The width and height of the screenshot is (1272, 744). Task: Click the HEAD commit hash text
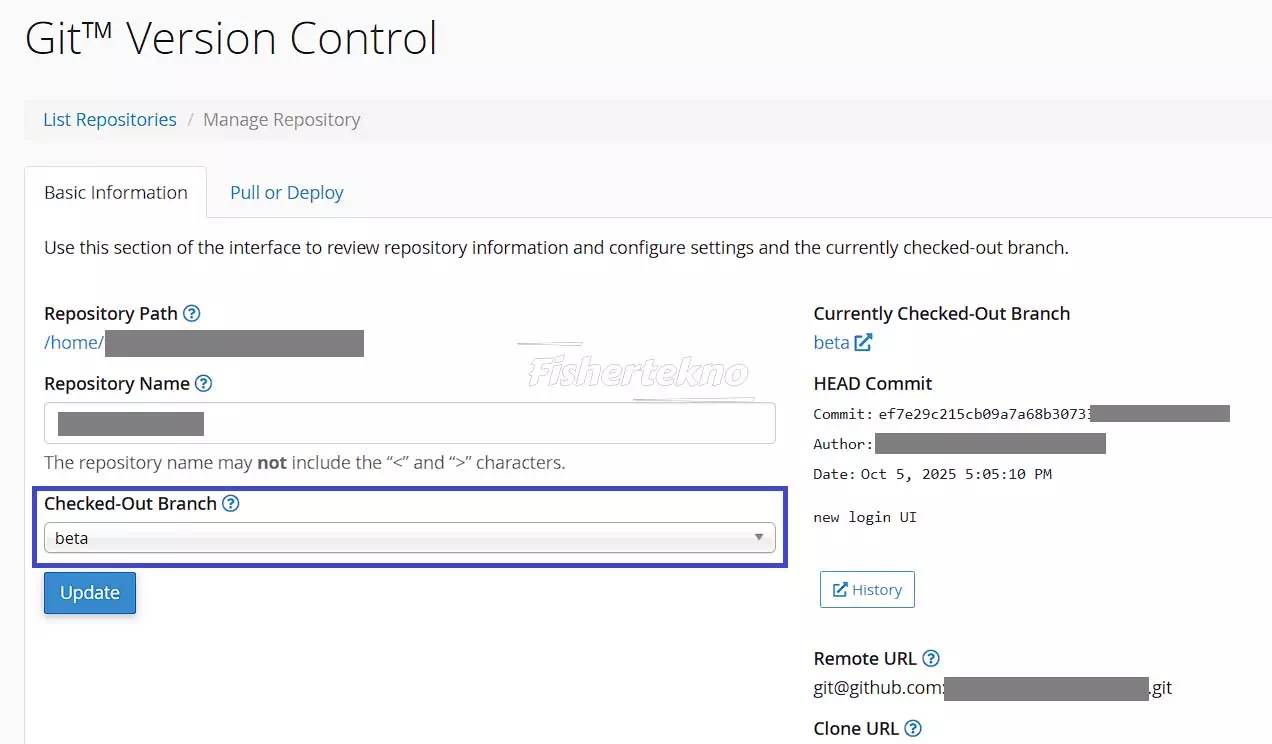pos(983,414)
